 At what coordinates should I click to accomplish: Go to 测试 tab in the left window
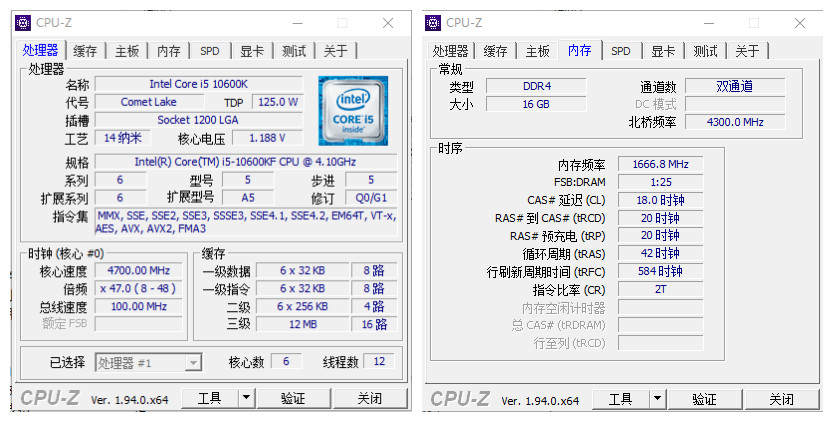pos(294,51)
